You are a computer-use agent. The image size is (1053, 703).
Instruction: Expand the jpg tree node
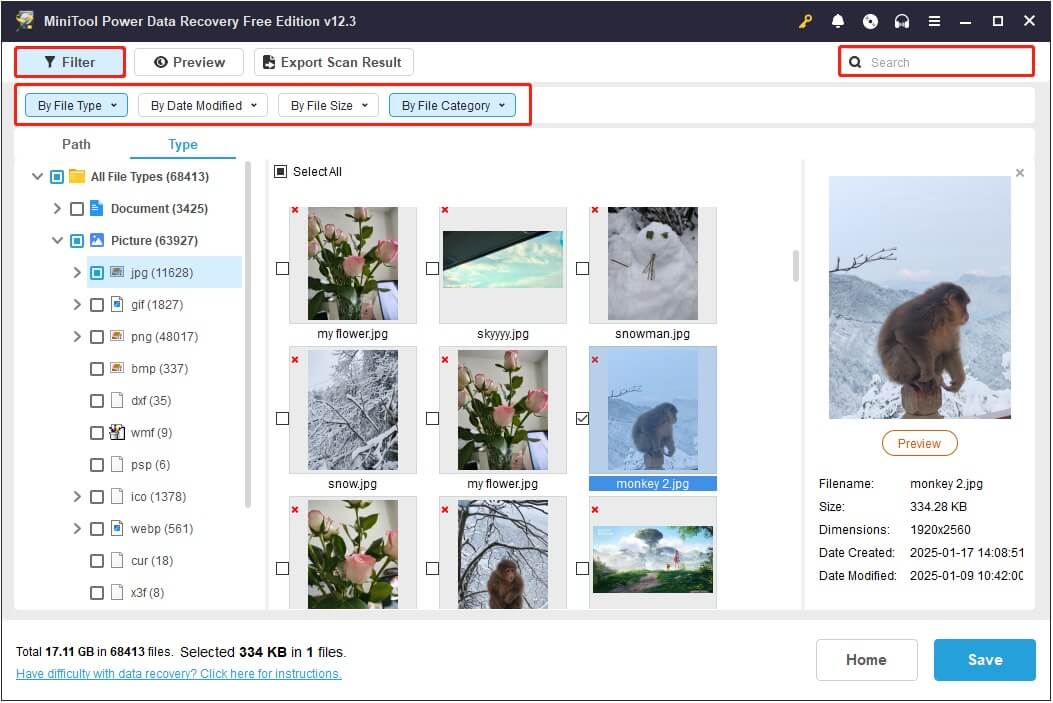[77, 273]
